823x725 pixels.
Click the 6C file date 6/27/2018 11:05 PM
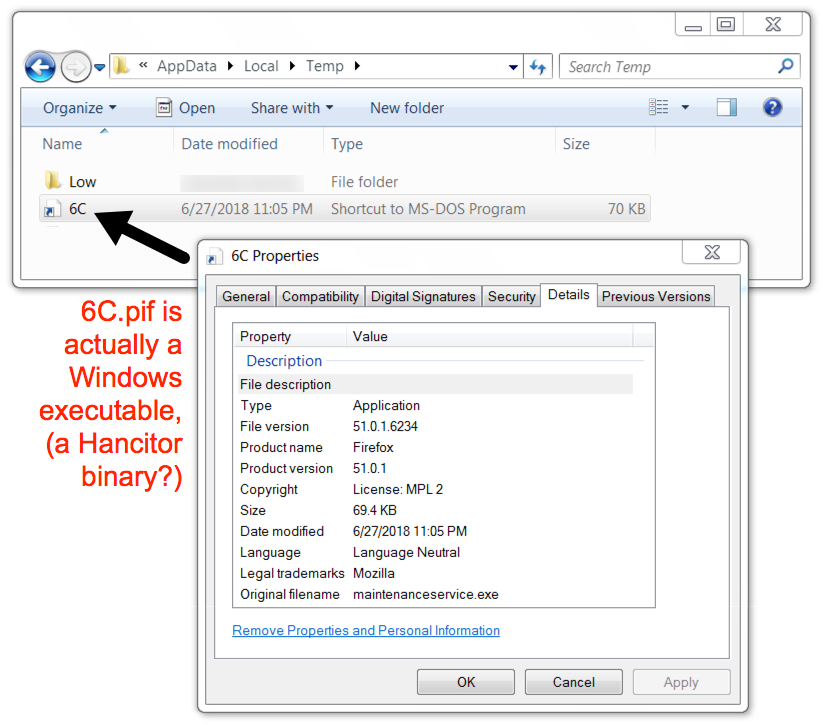tap(247, 209)
